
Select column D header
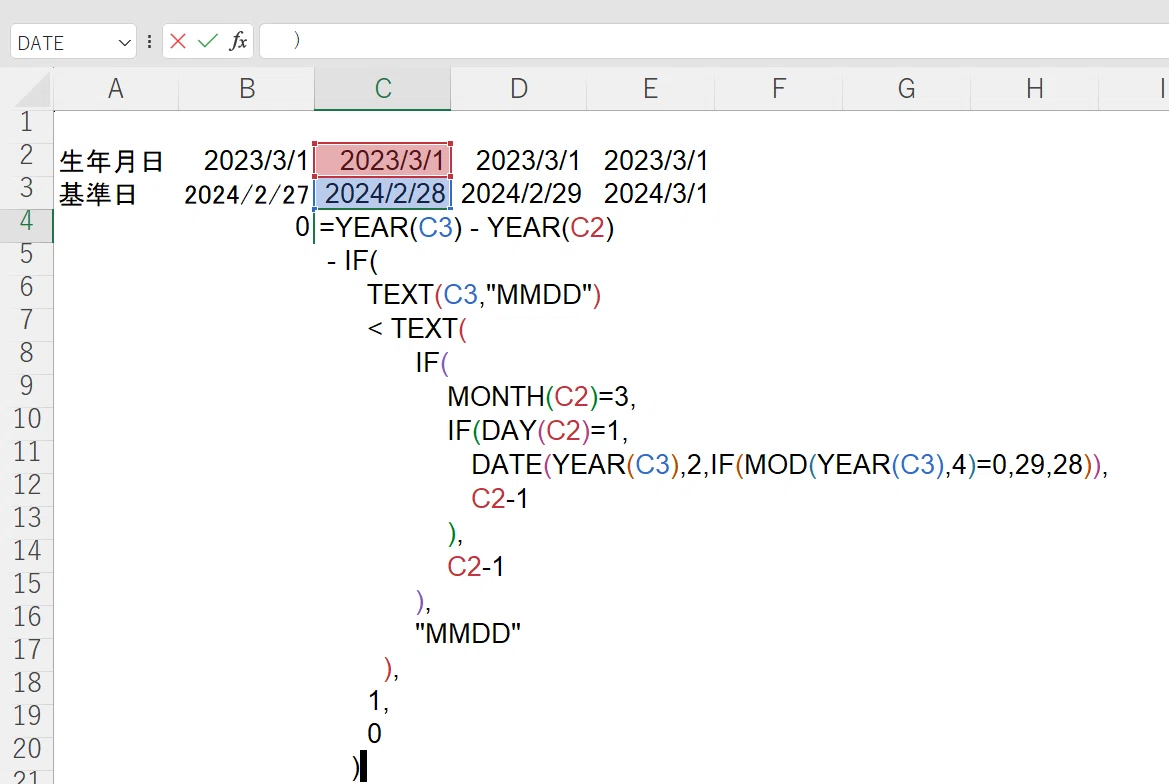click(519, 89)
